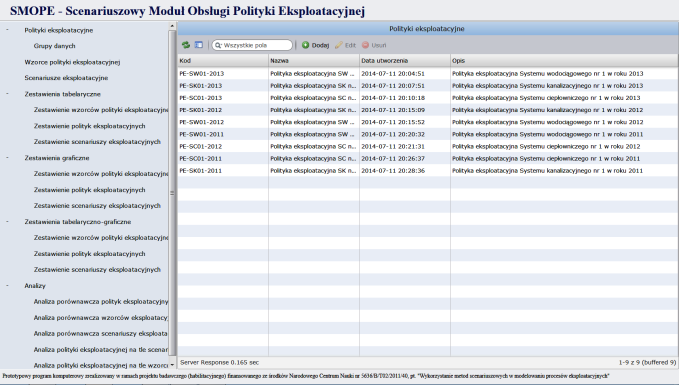Select row PE-SK01-2012

tap(428, 110)
